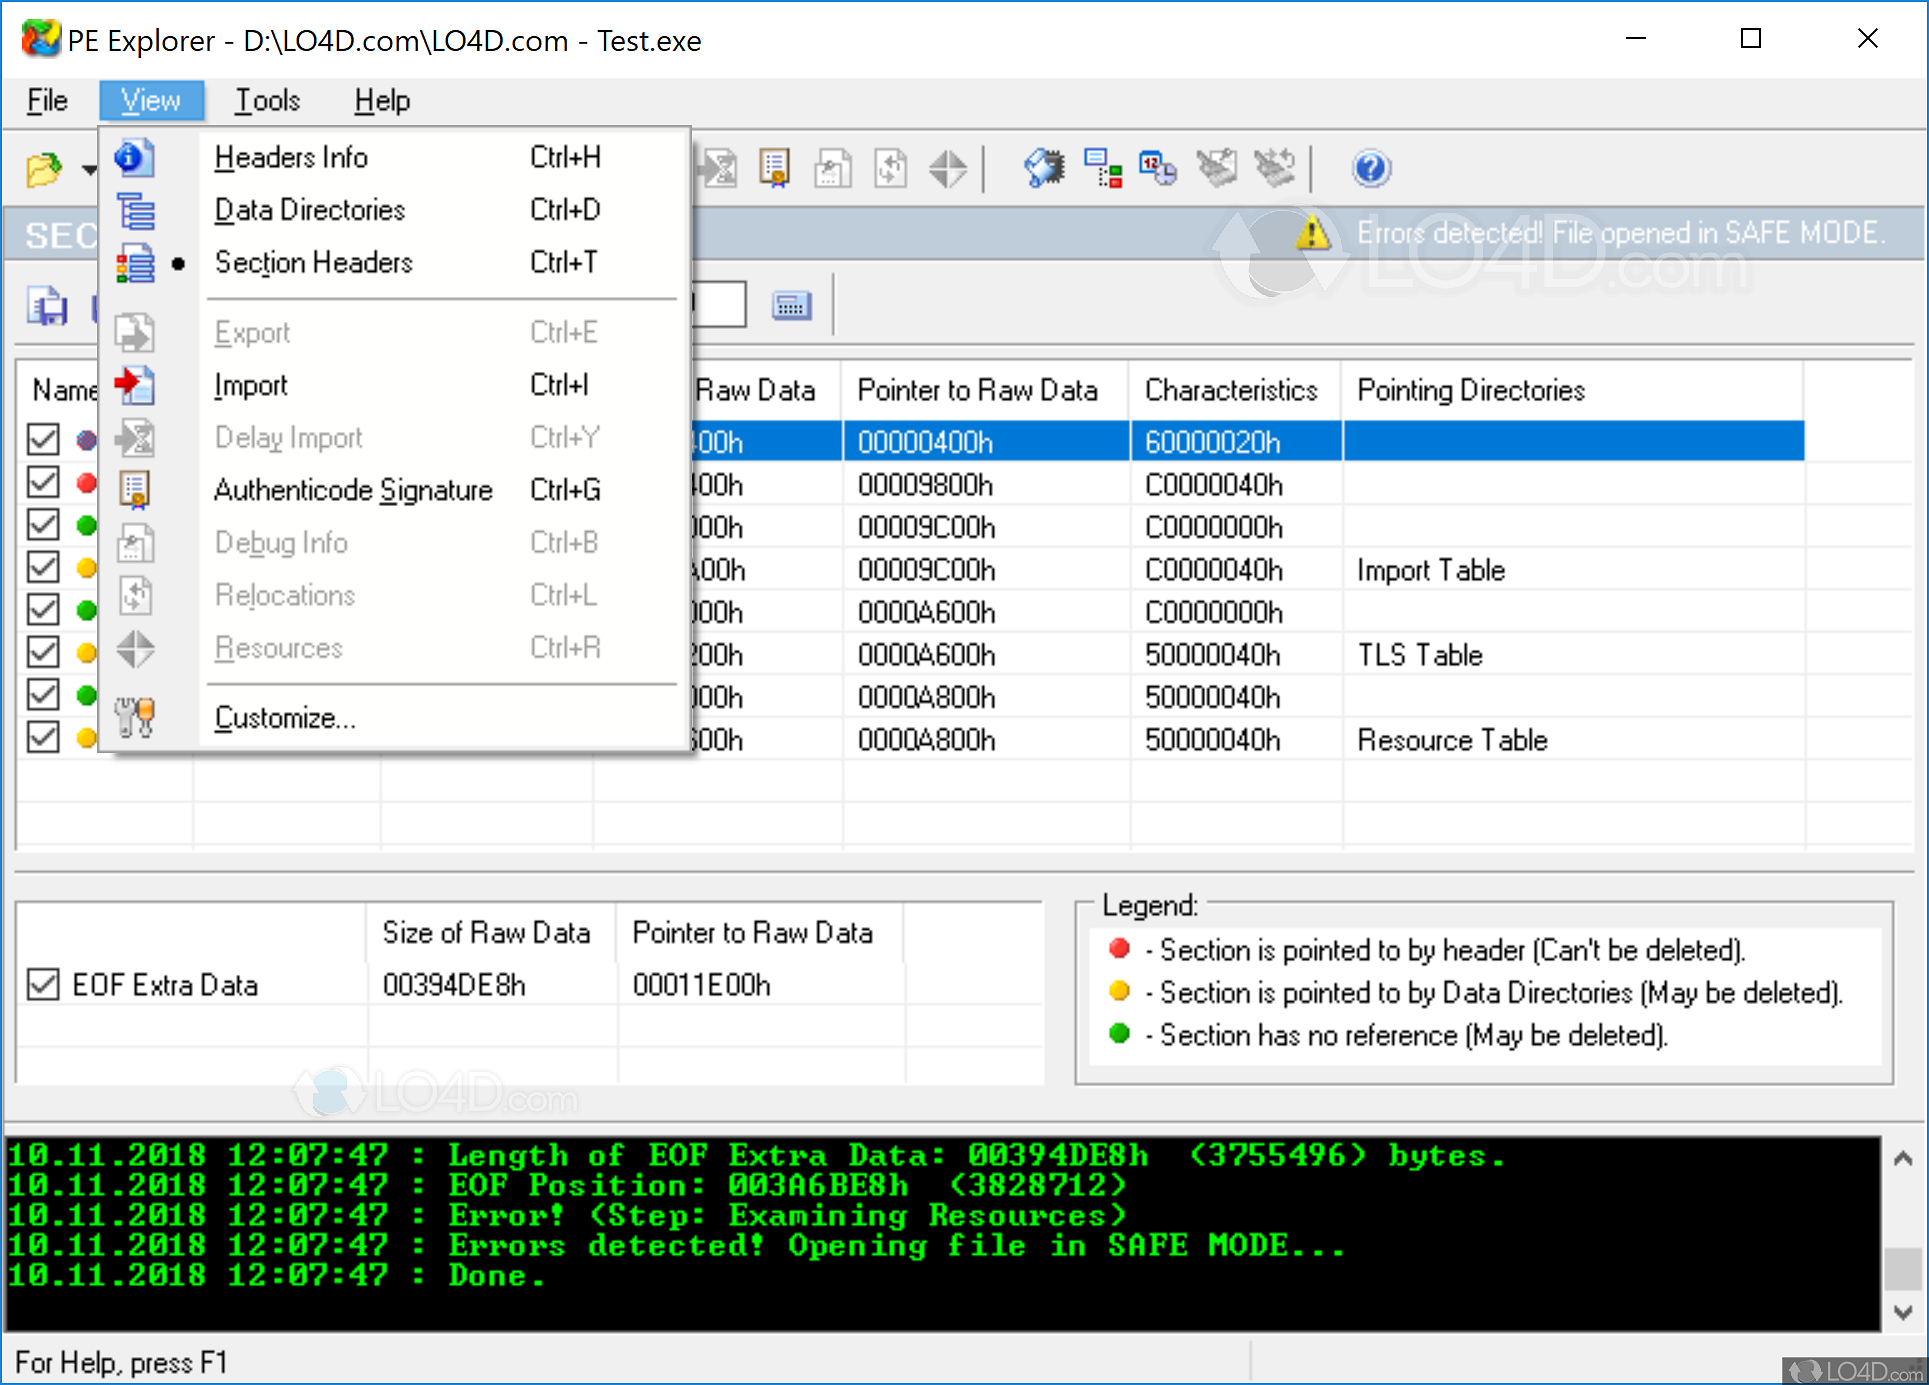This screenshot has height=1385, width=1929.
Task: Click the Size of Raw Data header
Action: (490, 932)
